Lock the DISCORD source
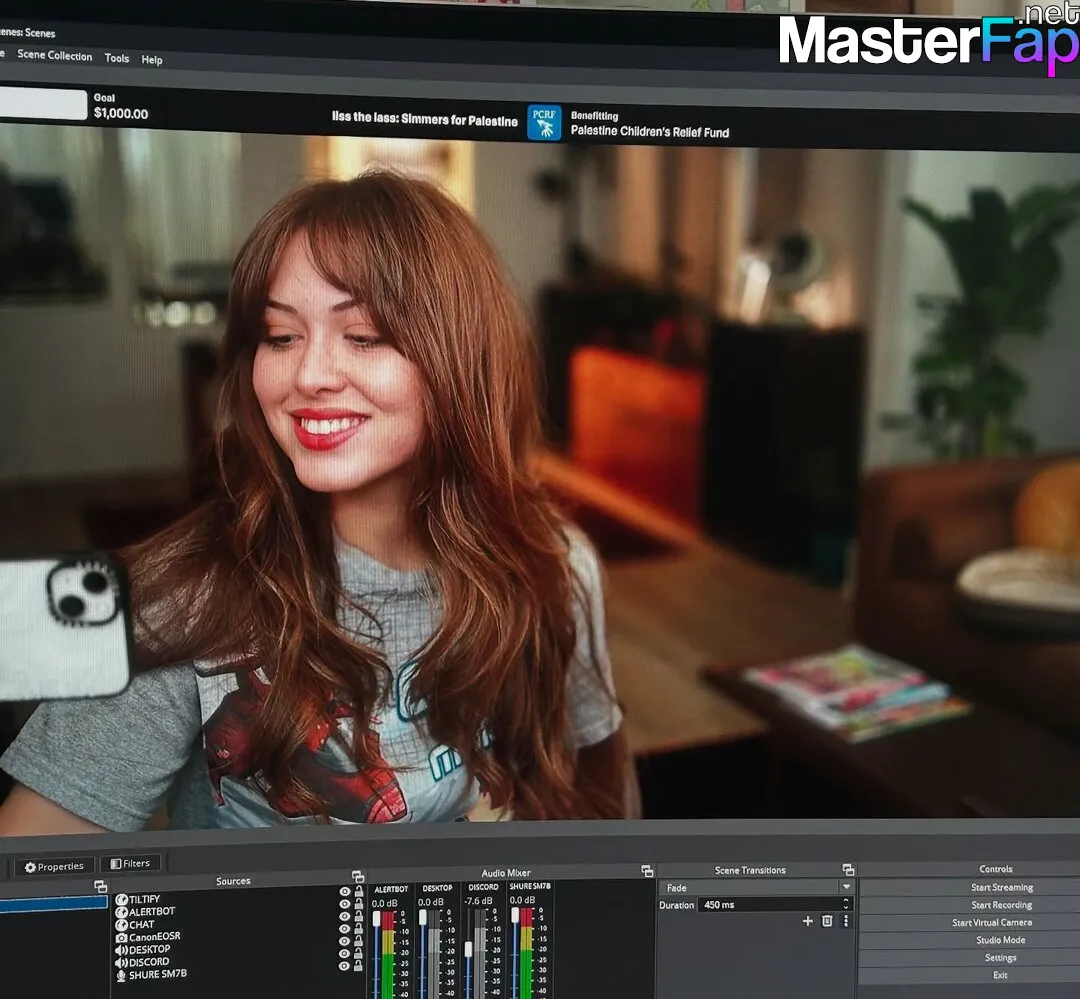The image size is (1080, 999). 358,954
